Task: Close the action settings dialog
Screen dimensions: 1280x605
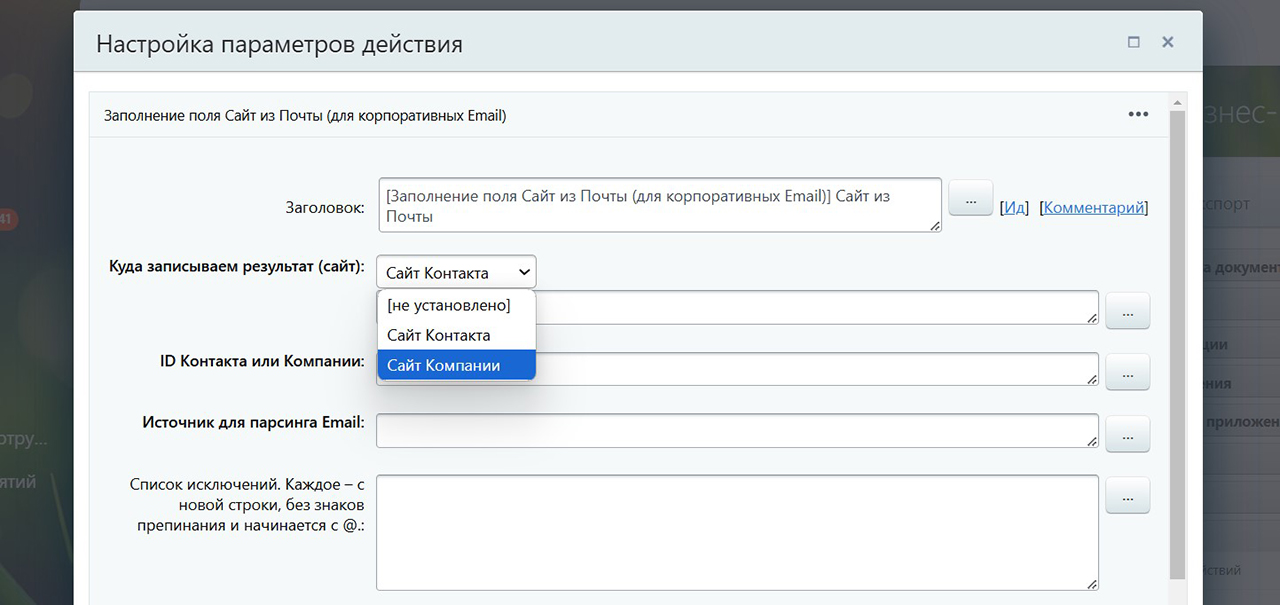Action: 1167,42
